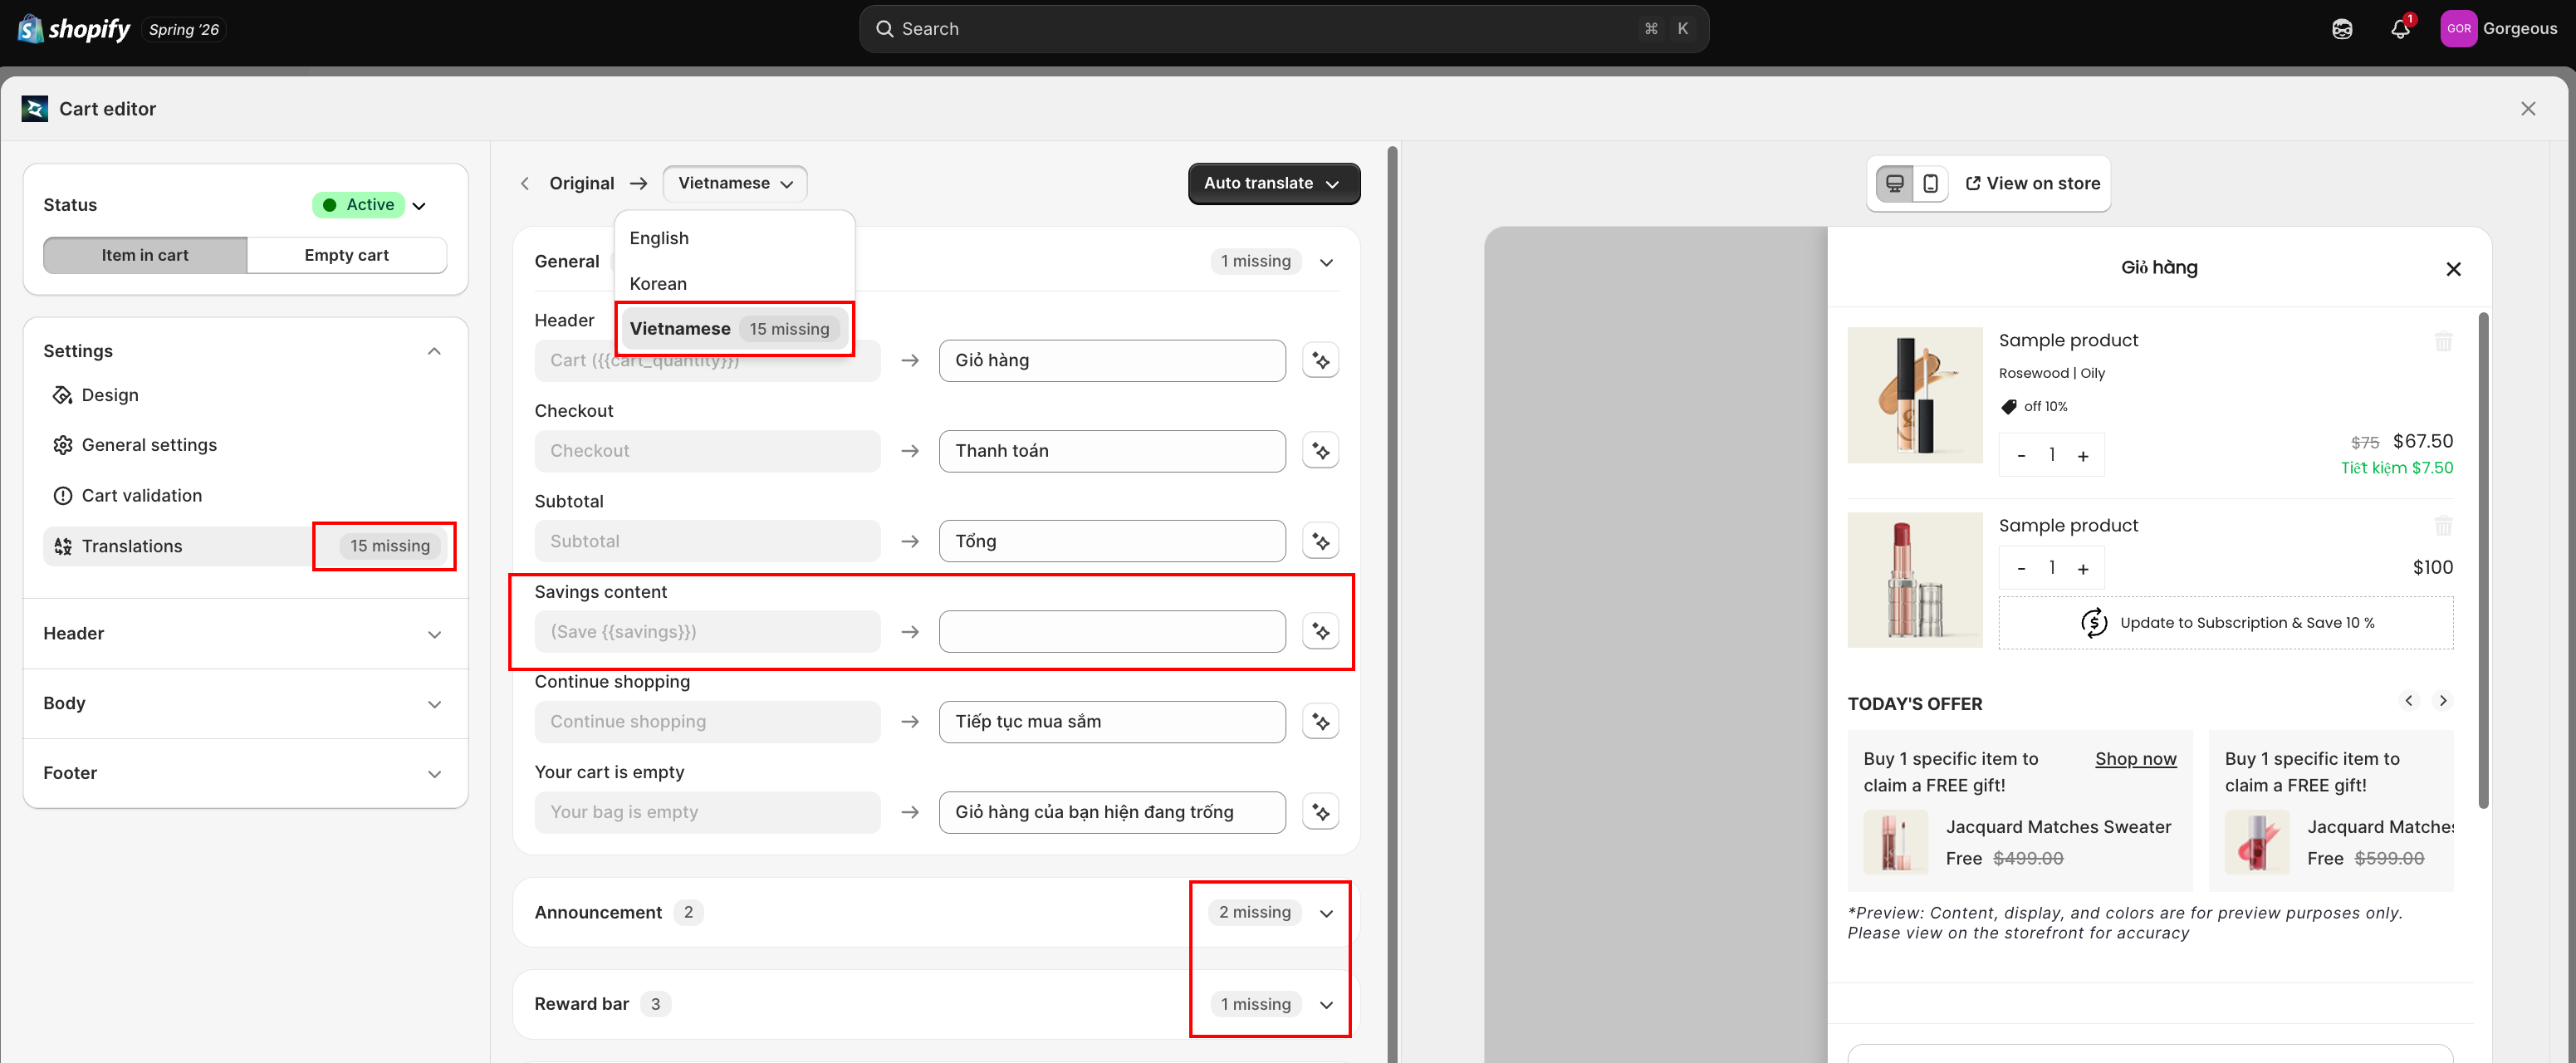Click the Jacquard Matches Sweater gift thumbnail
The height and width of the screenshot is (1063, 2576).
click(1895, 842)
